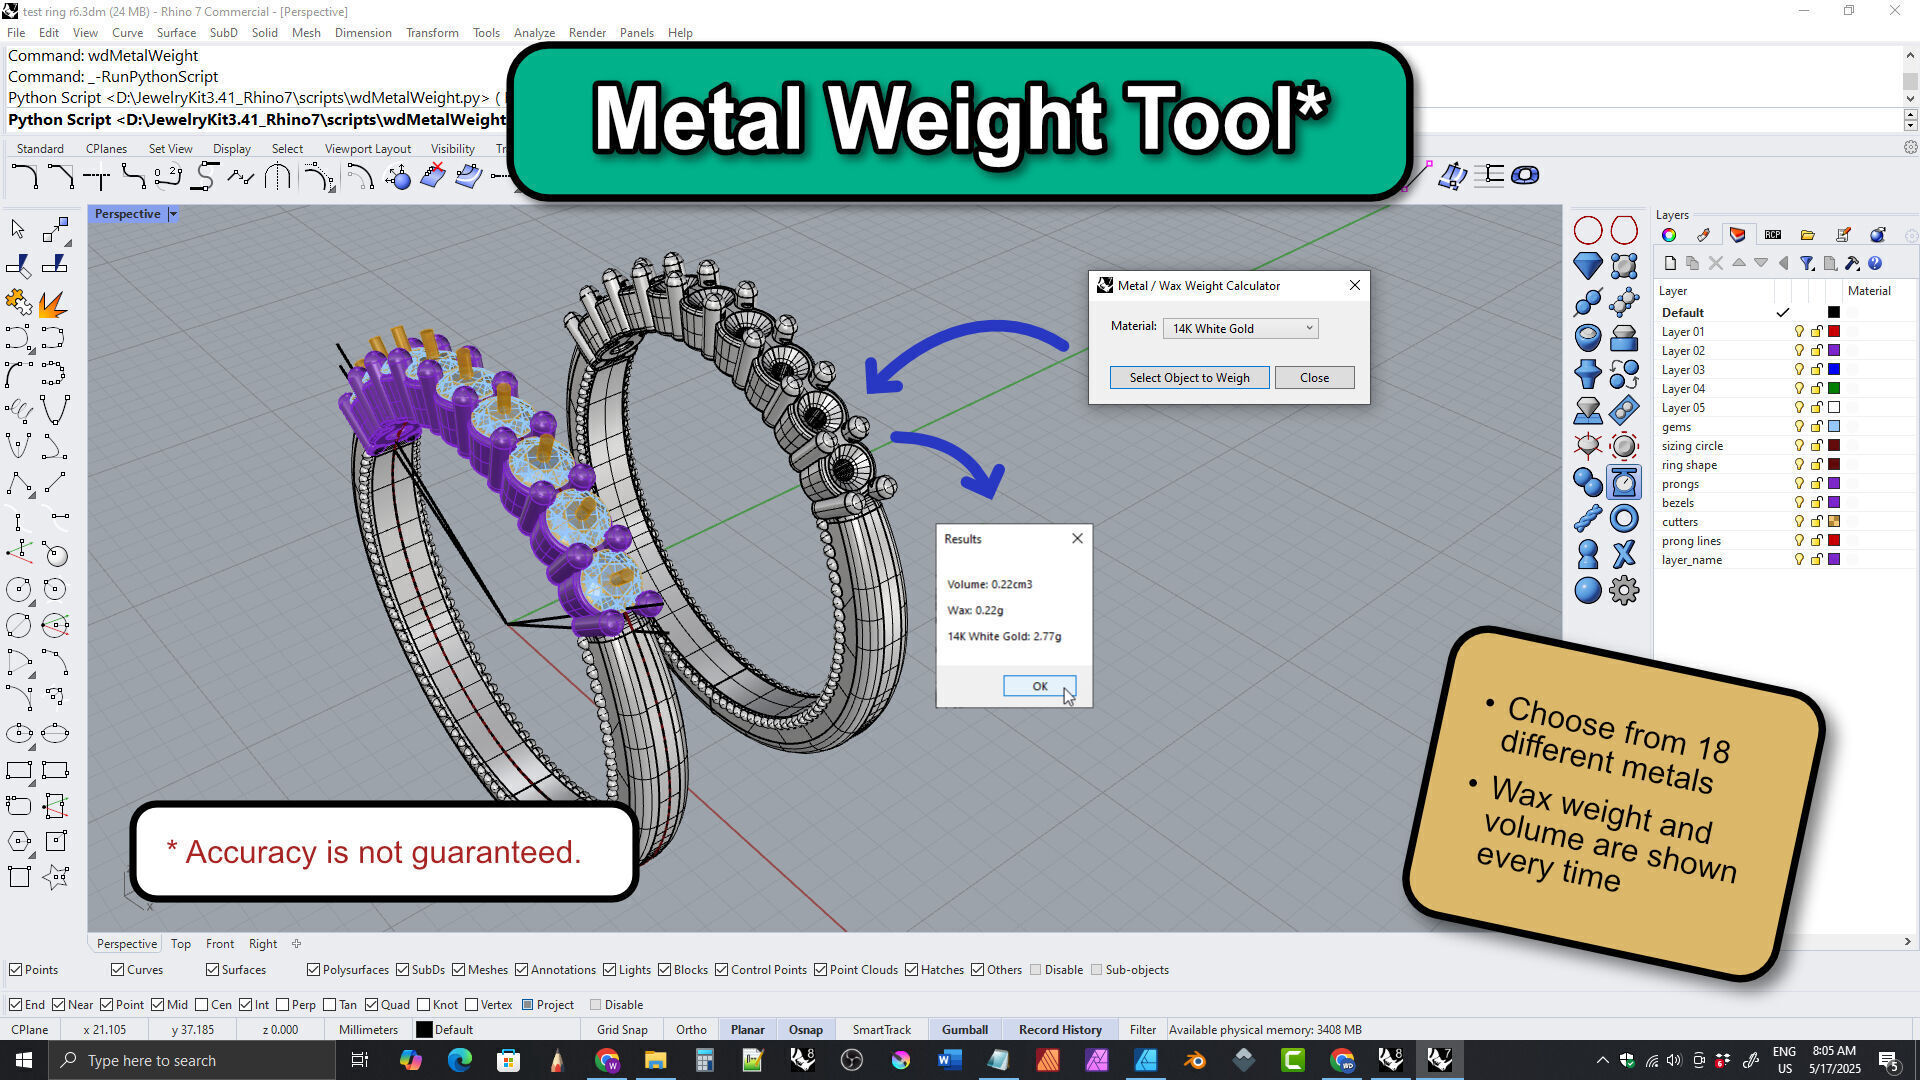Open Microsoft Word from the taskbar
1920x1080 pixels.
tap(949, 1060)
